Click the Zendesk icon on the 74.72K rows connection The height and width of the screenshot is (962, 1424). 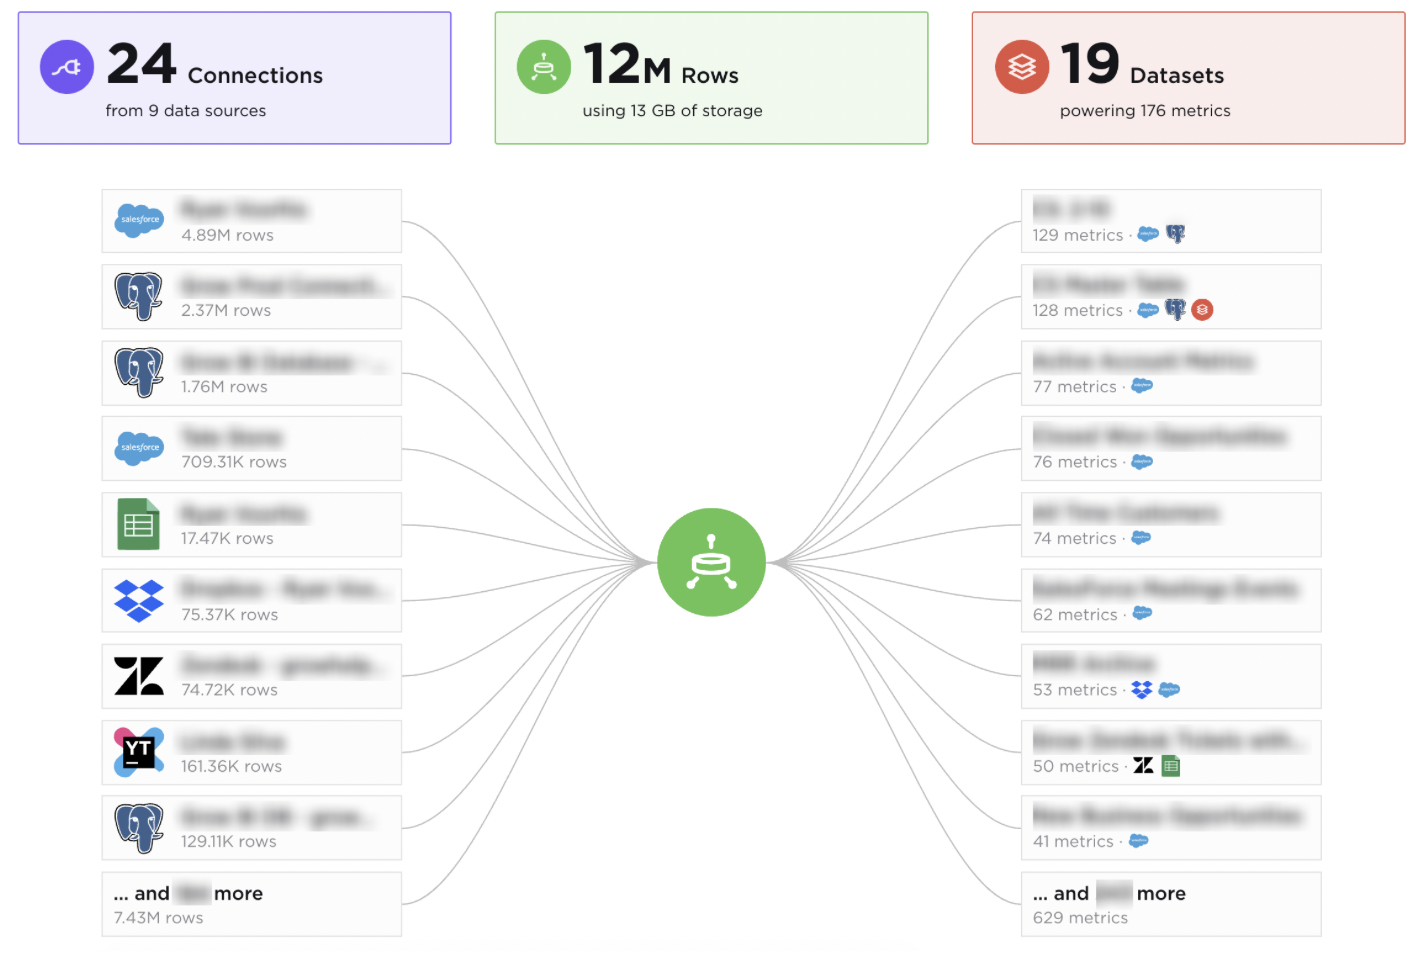[139, 676]
